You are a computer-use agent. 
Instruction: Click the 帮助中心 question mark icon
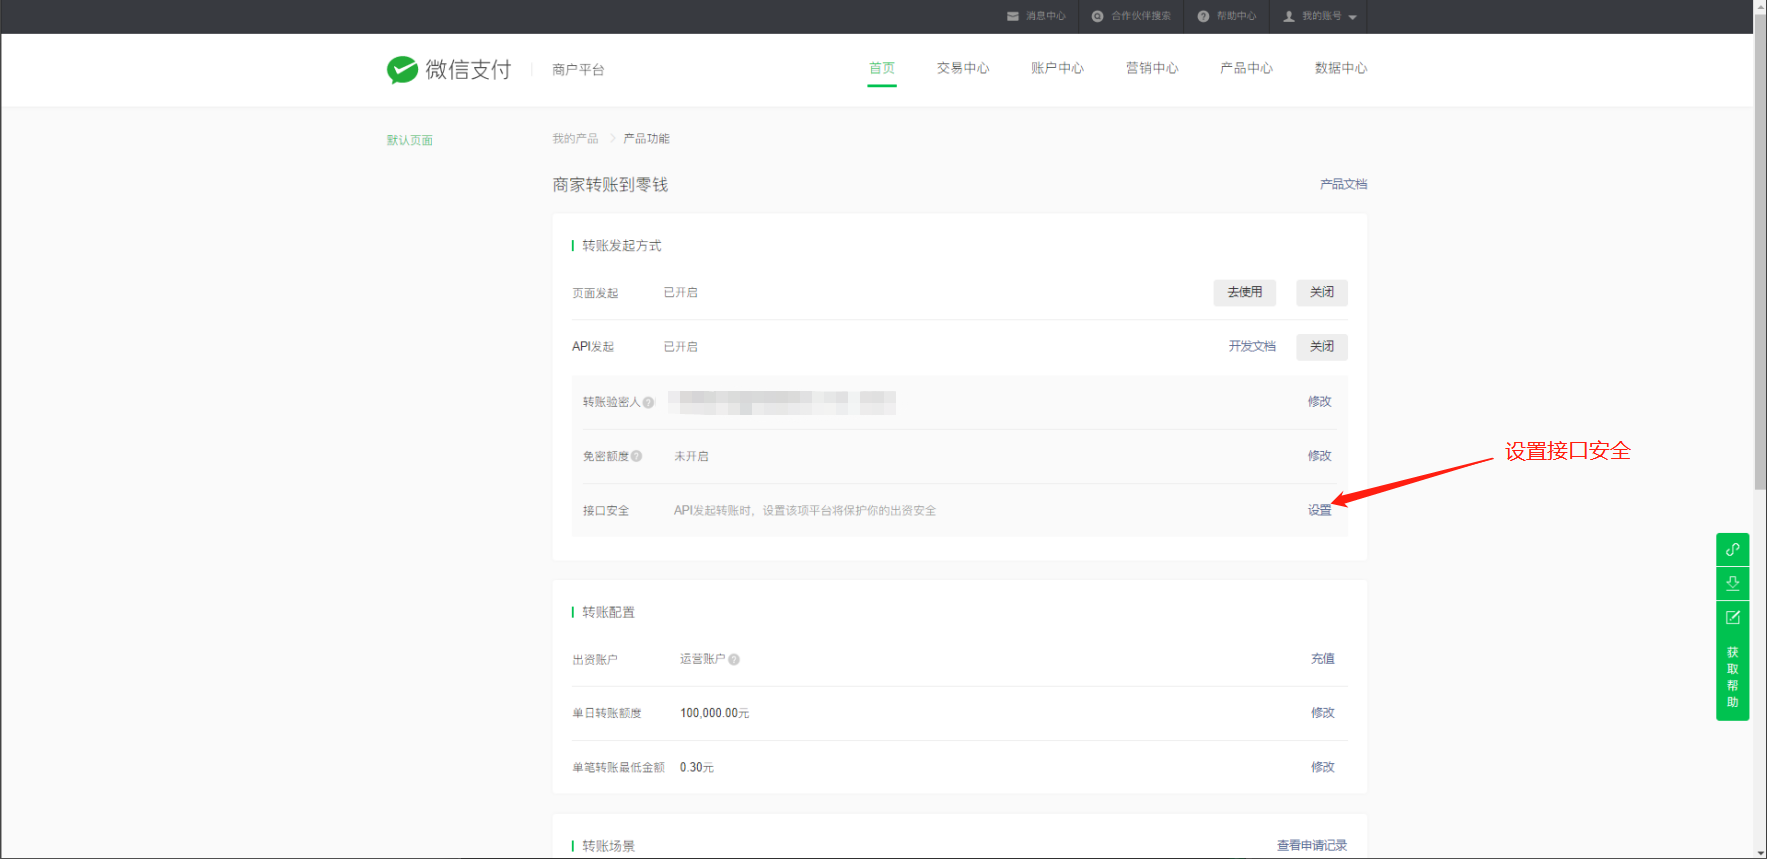pyautogui.click(x=1203, y=16)
